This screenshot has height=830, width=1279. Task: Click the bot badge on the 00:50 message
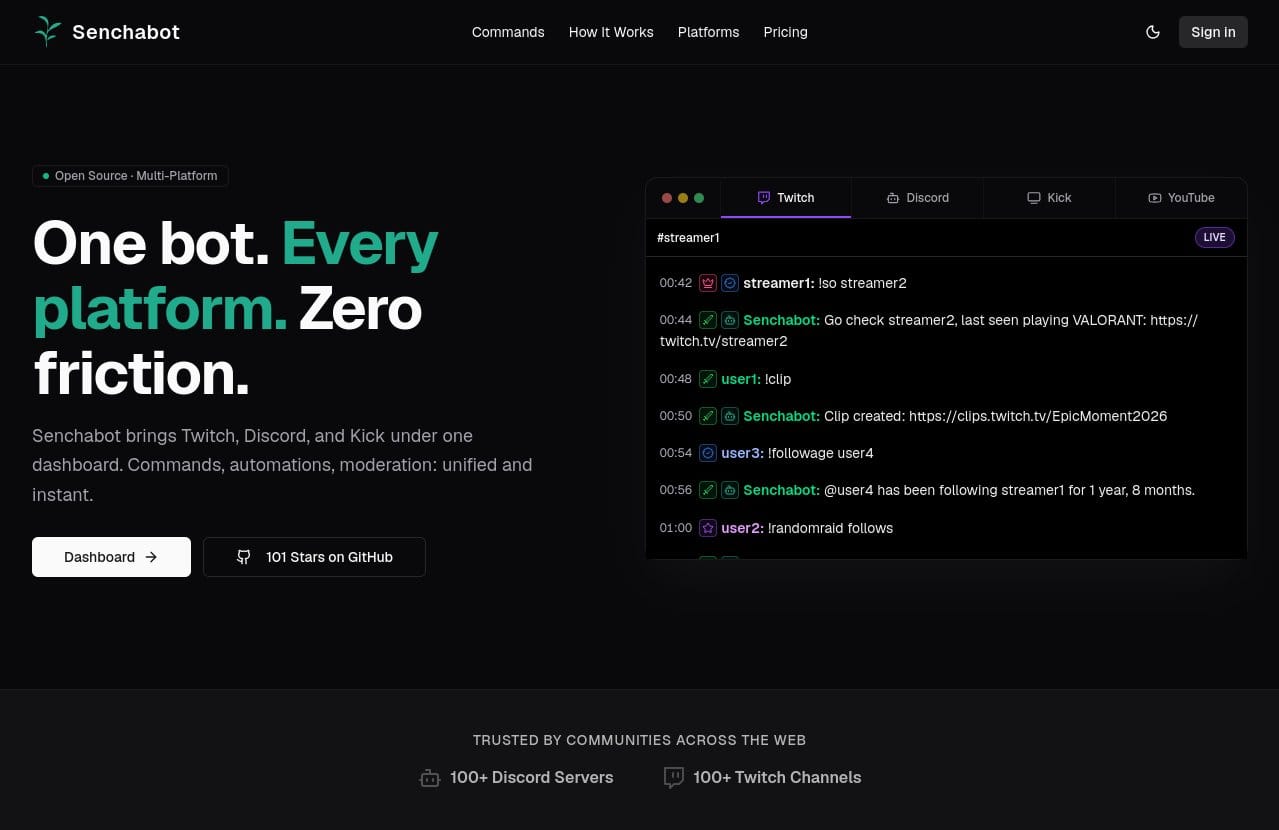pyautogui.click(x=730, y=416)
